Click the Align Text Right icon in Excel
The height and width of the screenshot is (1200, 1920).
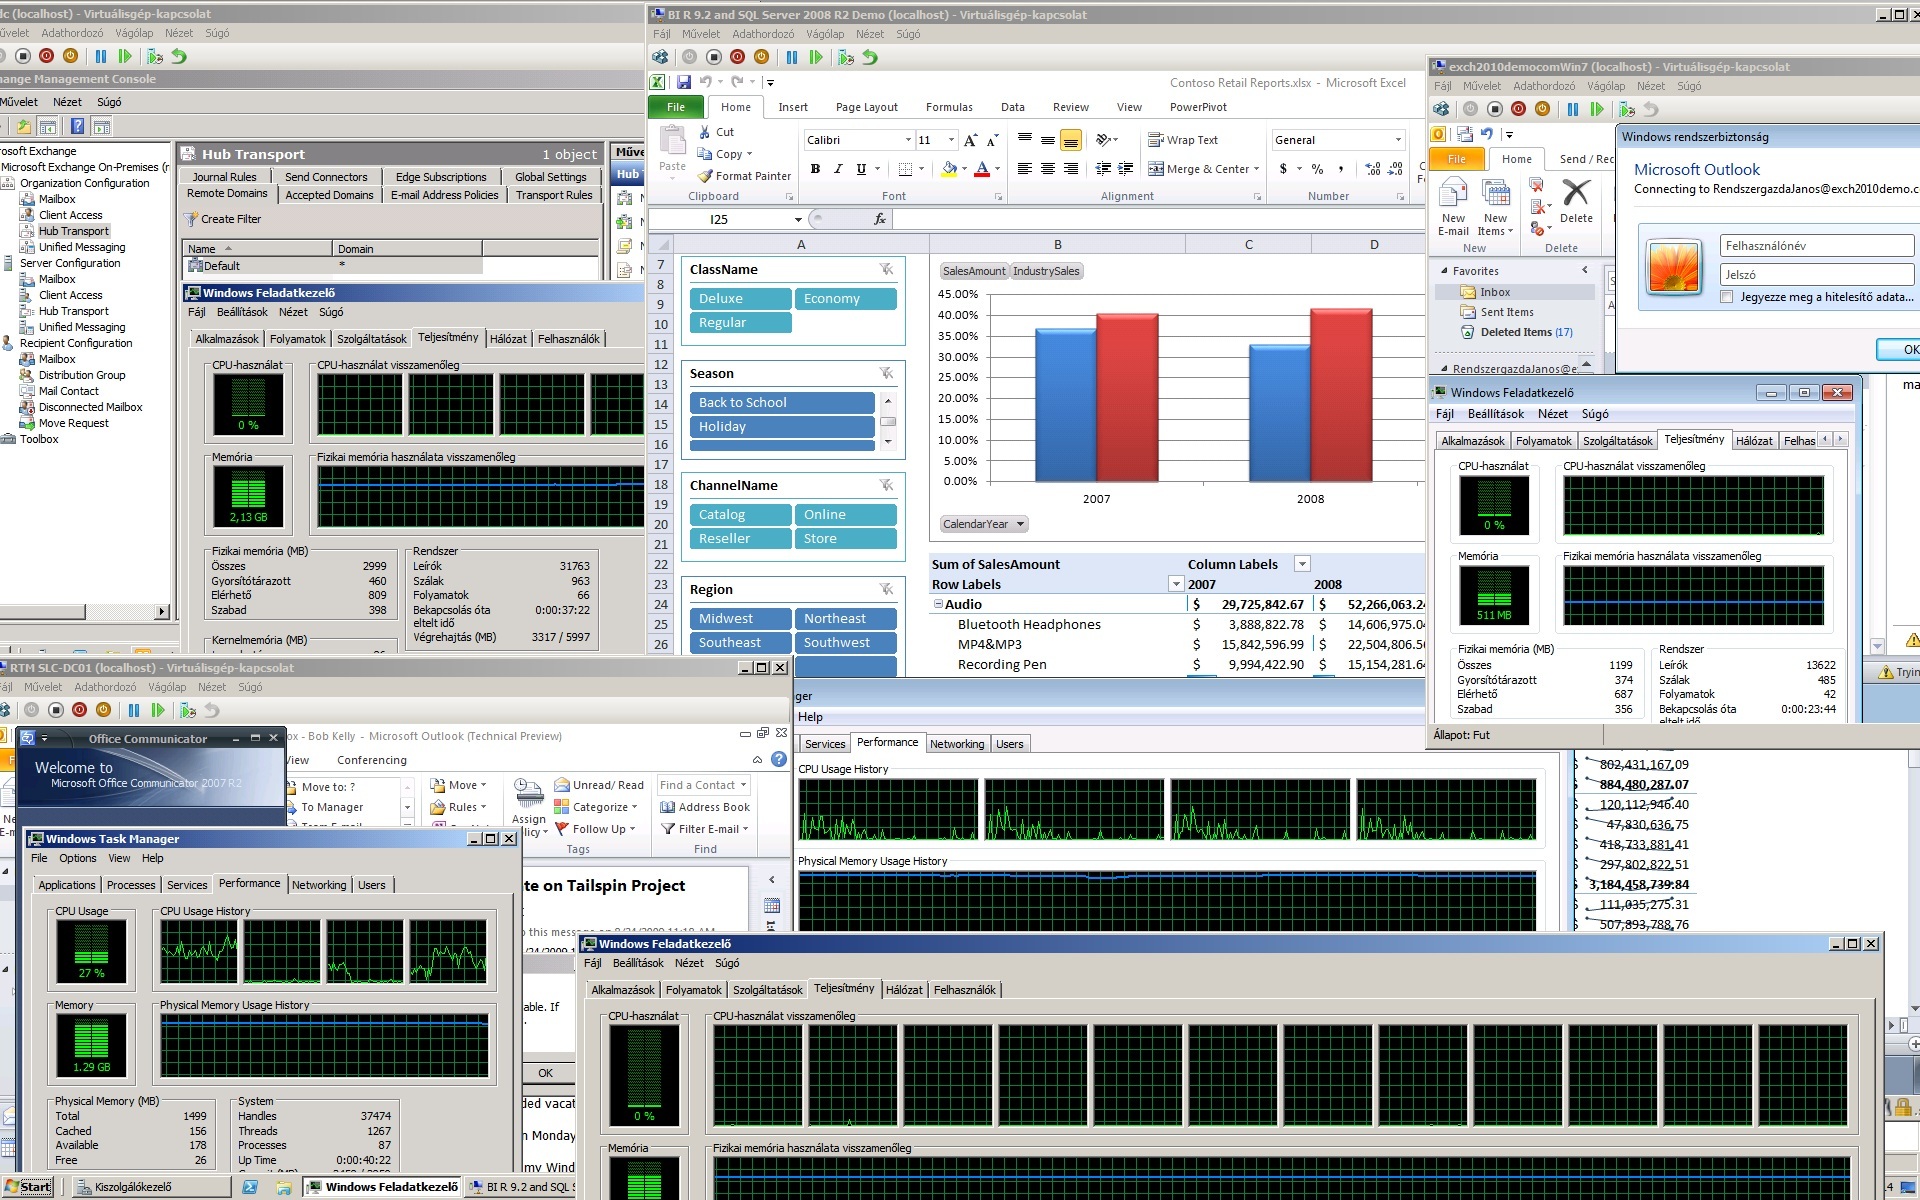pyautogui.click(x=1070, y=169)
